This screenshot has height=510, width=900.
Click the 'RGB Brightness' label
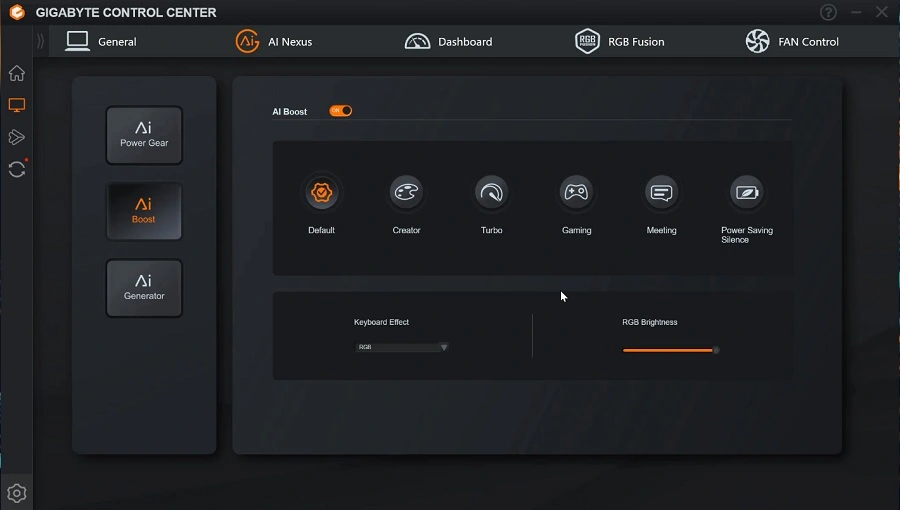[x=650, y=322]
